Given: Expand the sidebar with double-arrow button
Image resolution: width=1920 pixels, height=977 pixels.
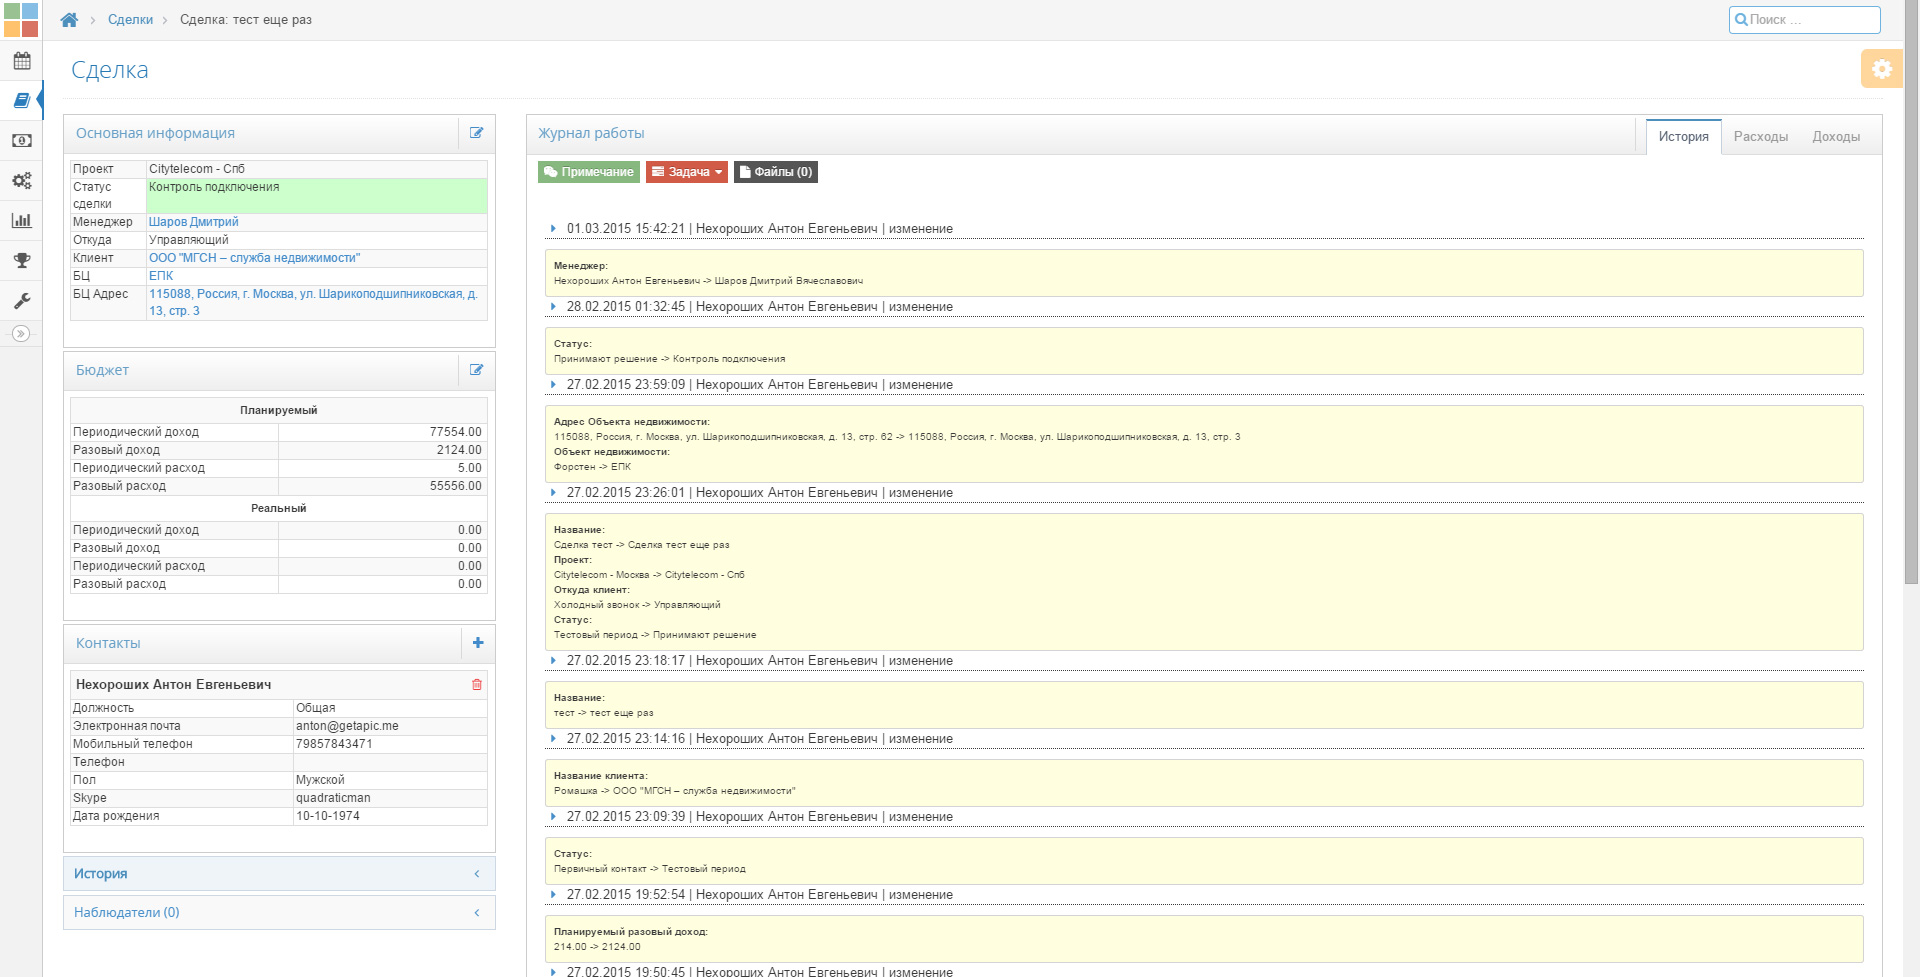Looking at the screenshot, I should coord(21,334).
